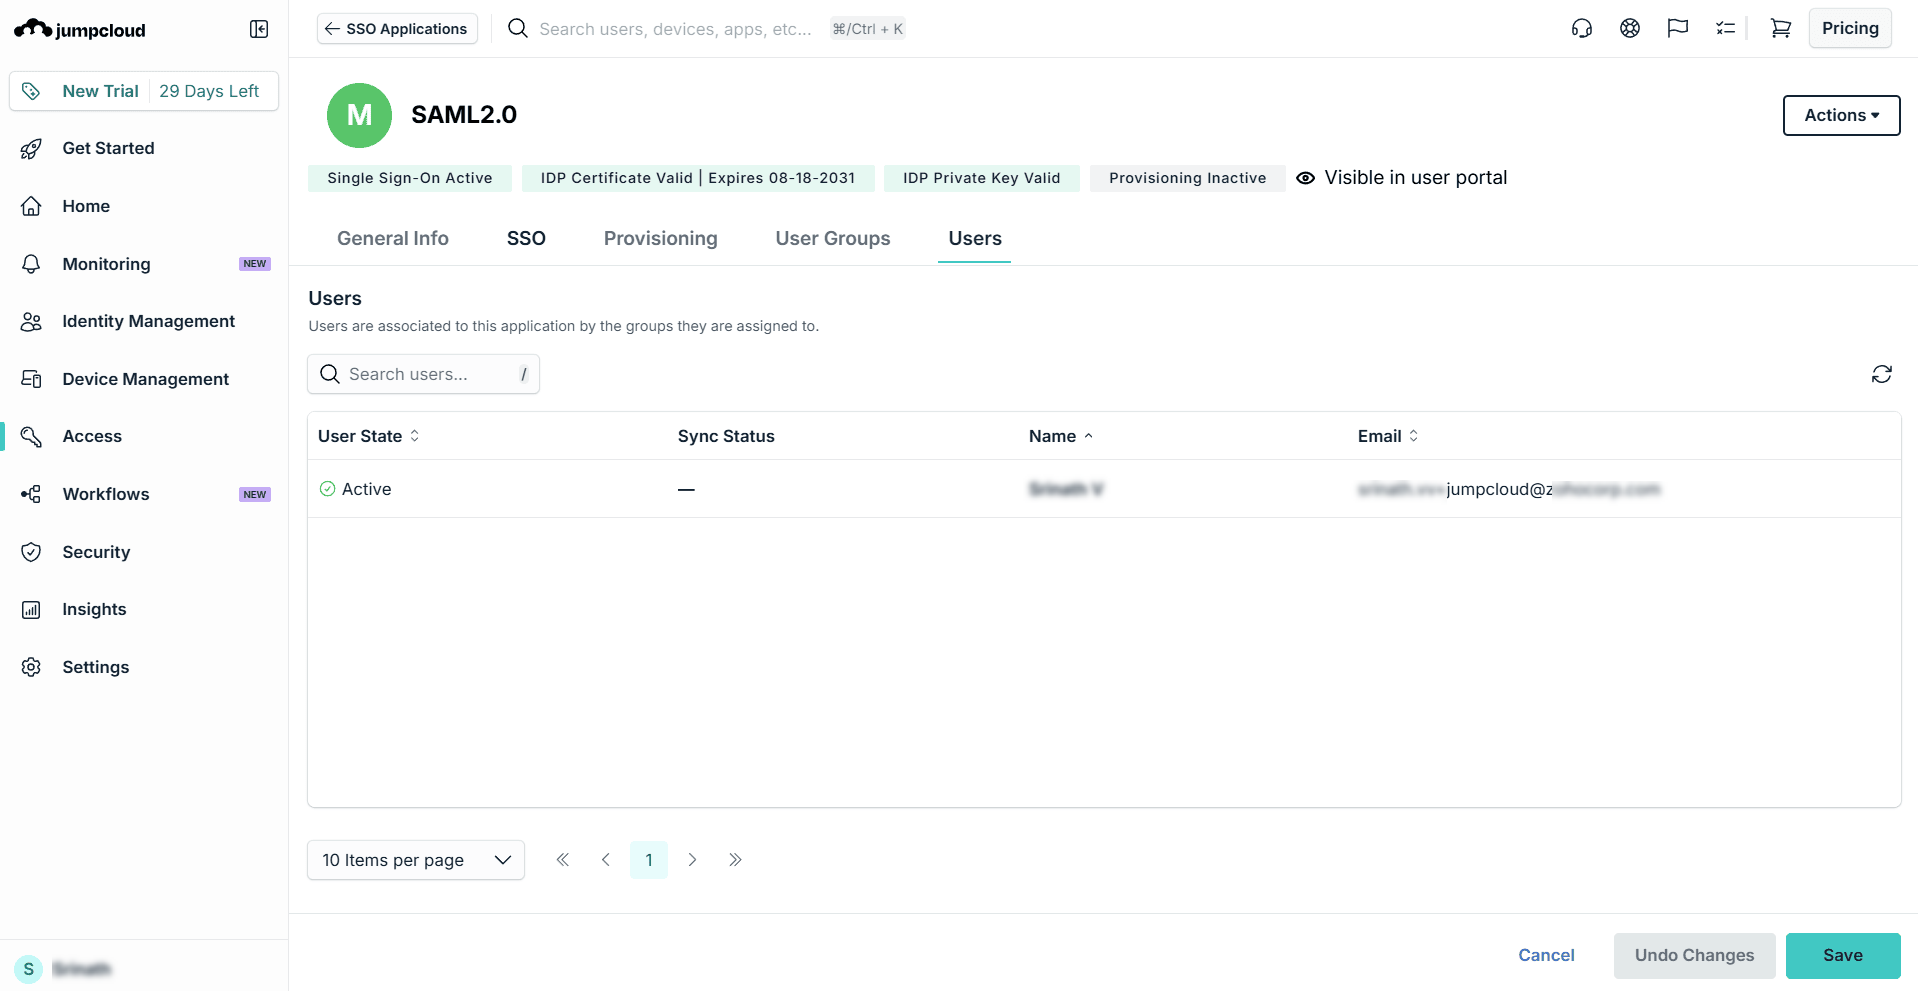Click the Sync Status column header

tap(726, 436)
